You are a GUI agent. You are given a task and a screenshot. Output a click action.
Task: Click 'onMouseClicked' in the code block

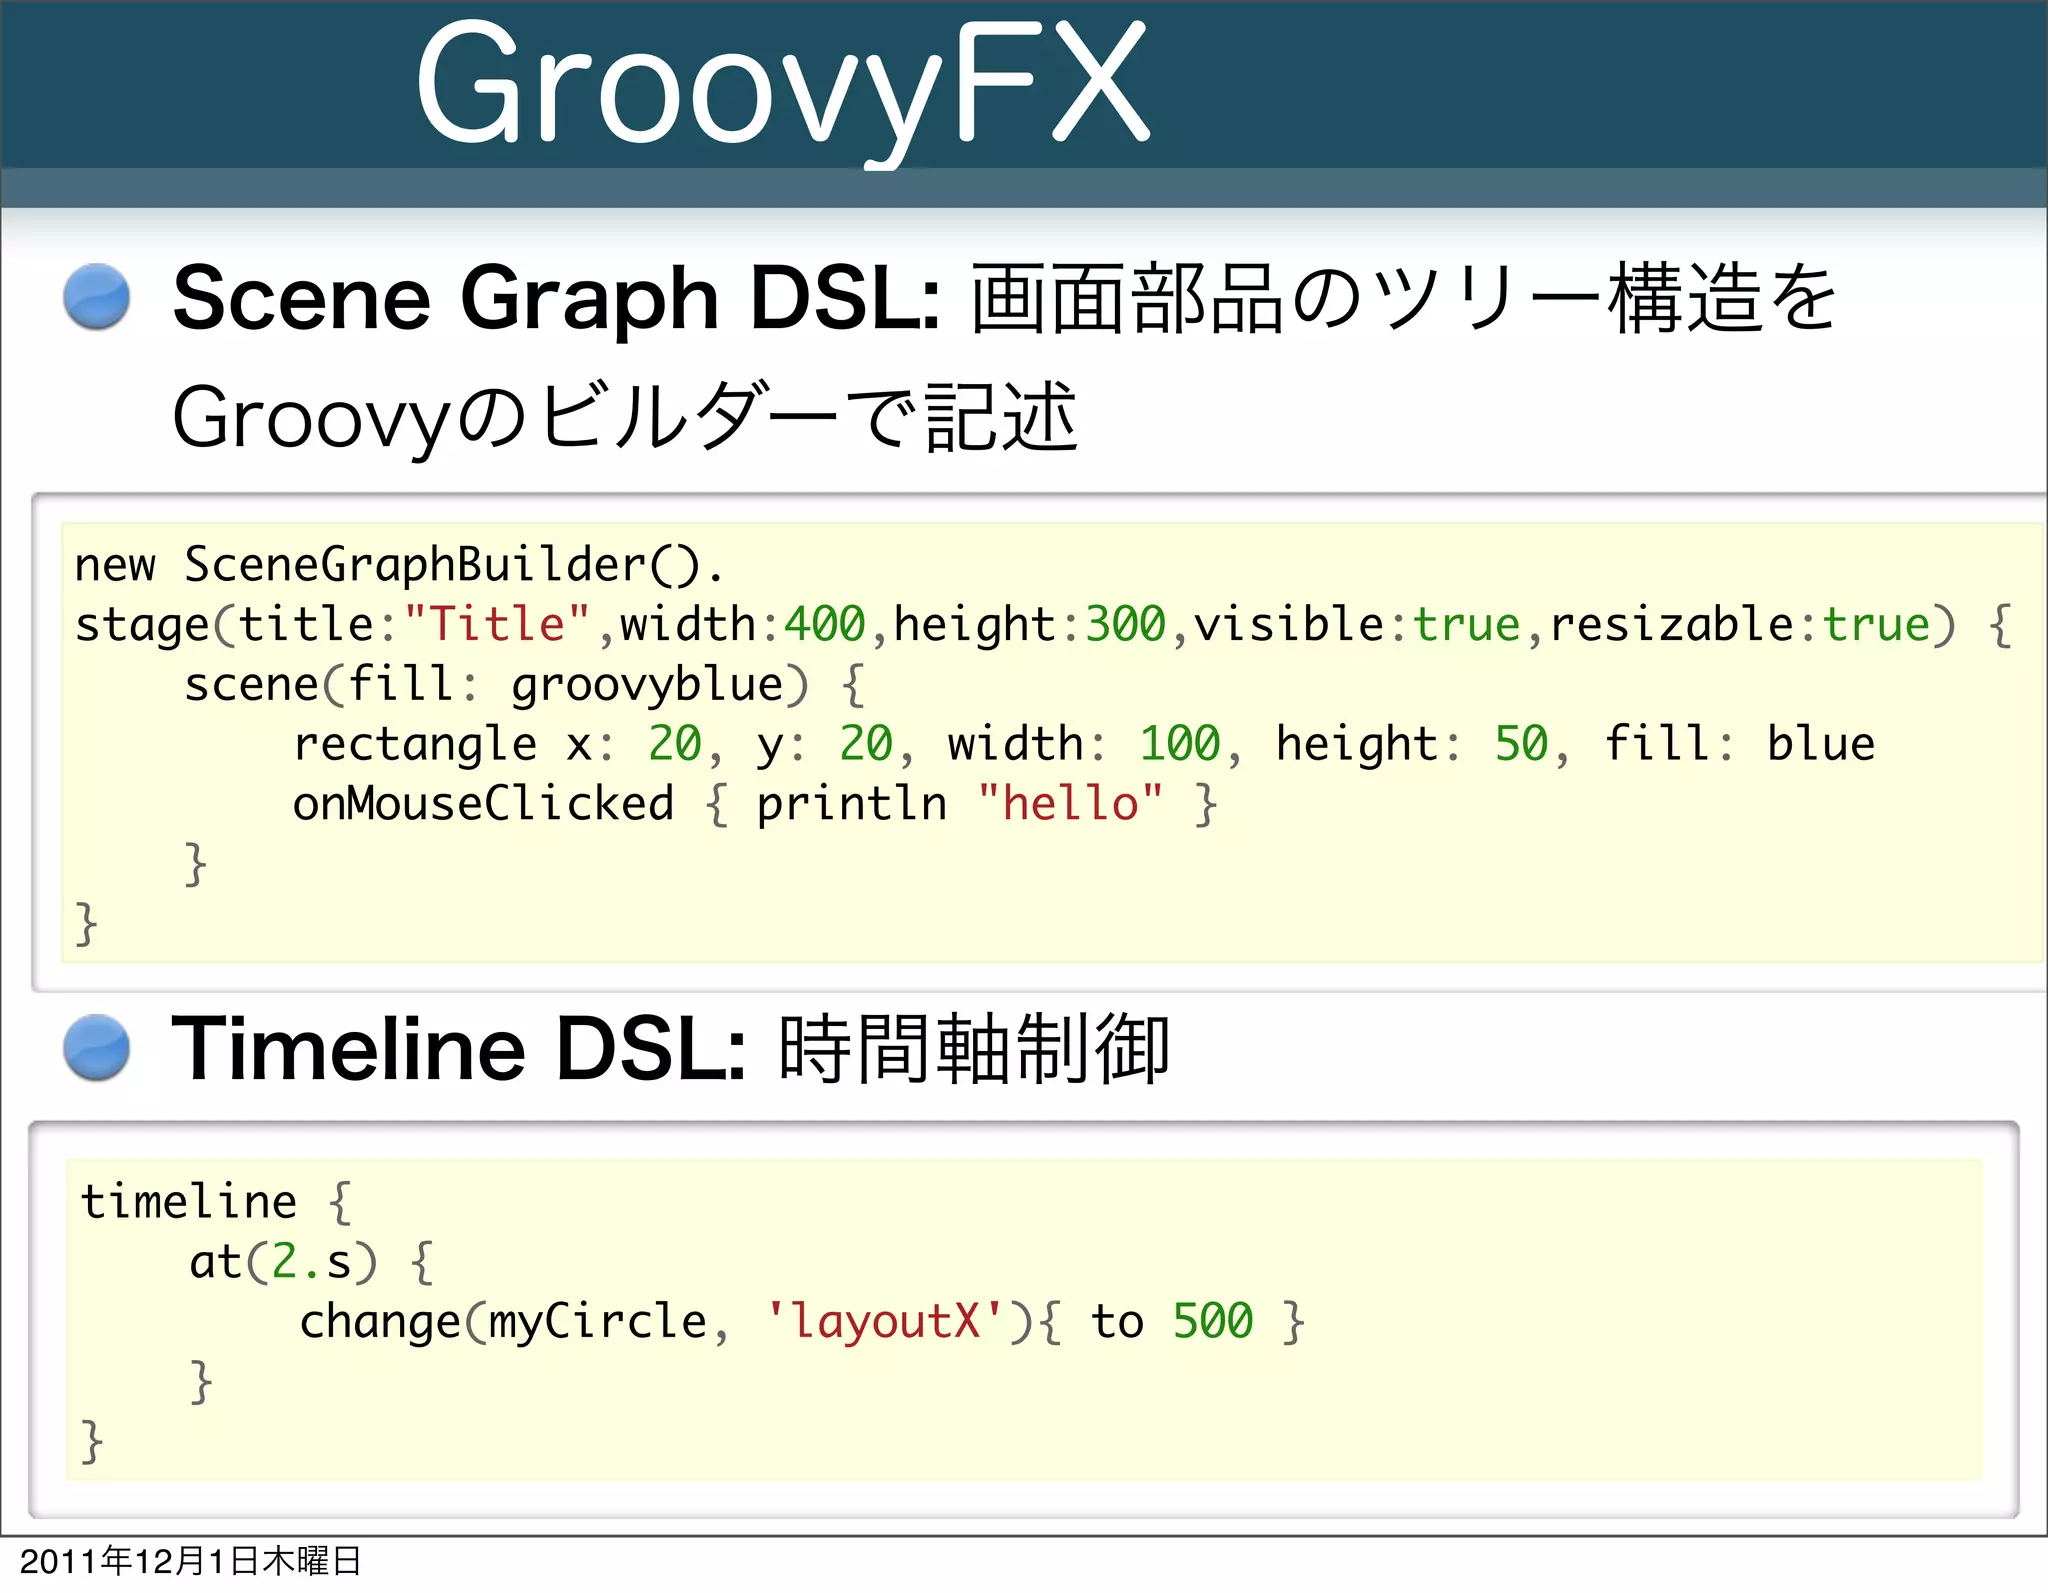(x=483, y=805)
